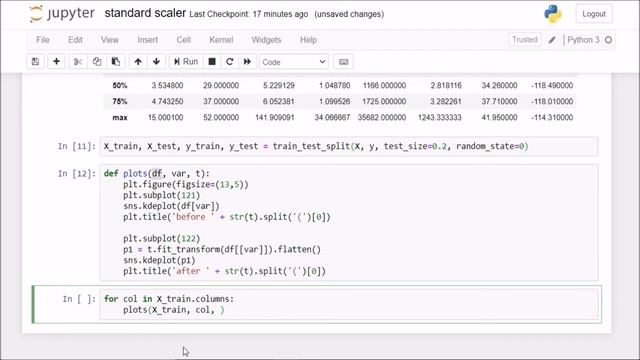Open the command palette keyboard icon
The width and height of the screenshot is (640, 360).
click(344, 62)
